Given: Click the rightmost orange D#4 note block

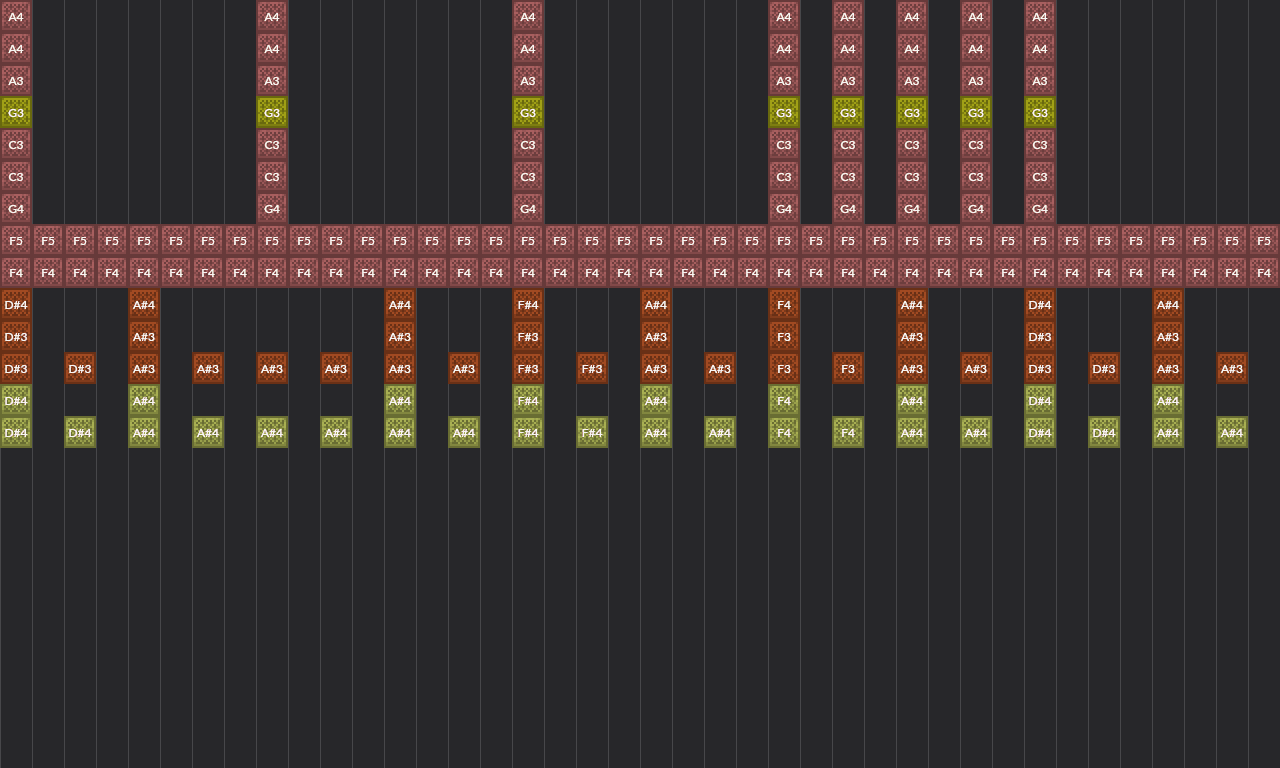Looking at the screenshot, I should (1040, 304).
